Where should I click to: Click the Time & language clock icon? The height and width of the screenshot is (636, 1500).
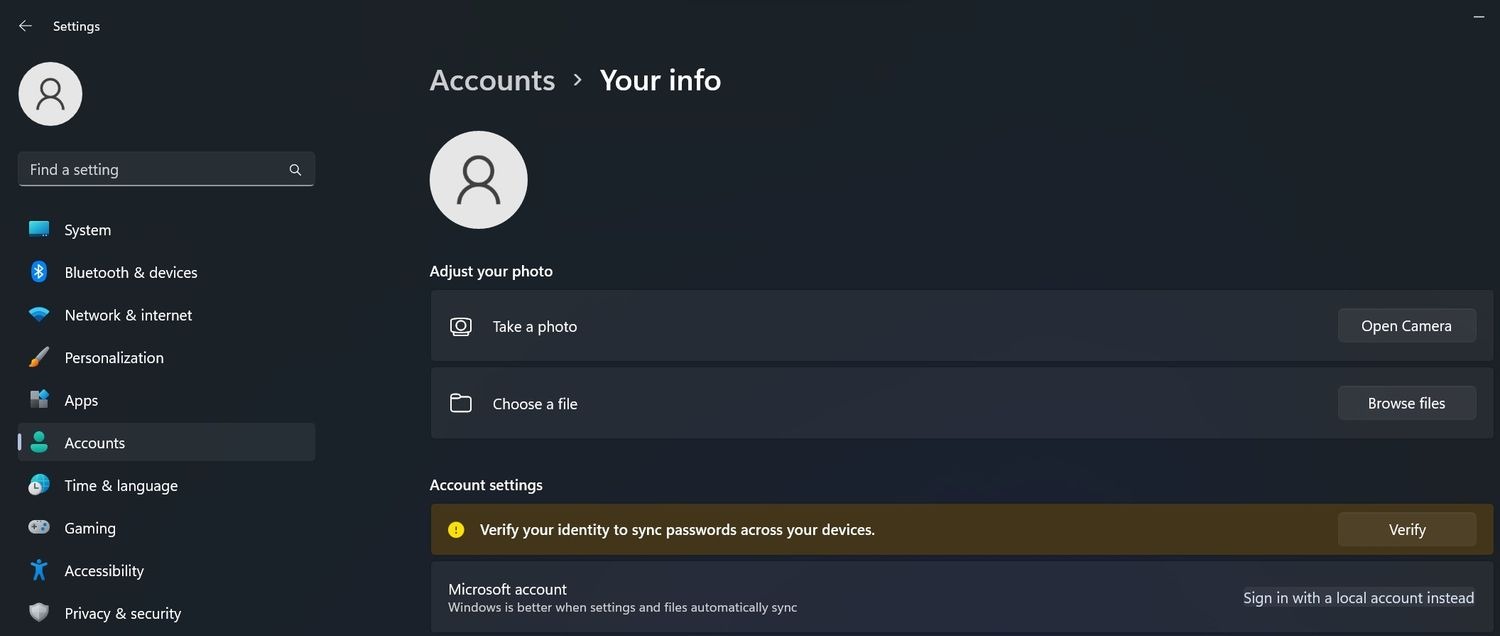point(39,485)
